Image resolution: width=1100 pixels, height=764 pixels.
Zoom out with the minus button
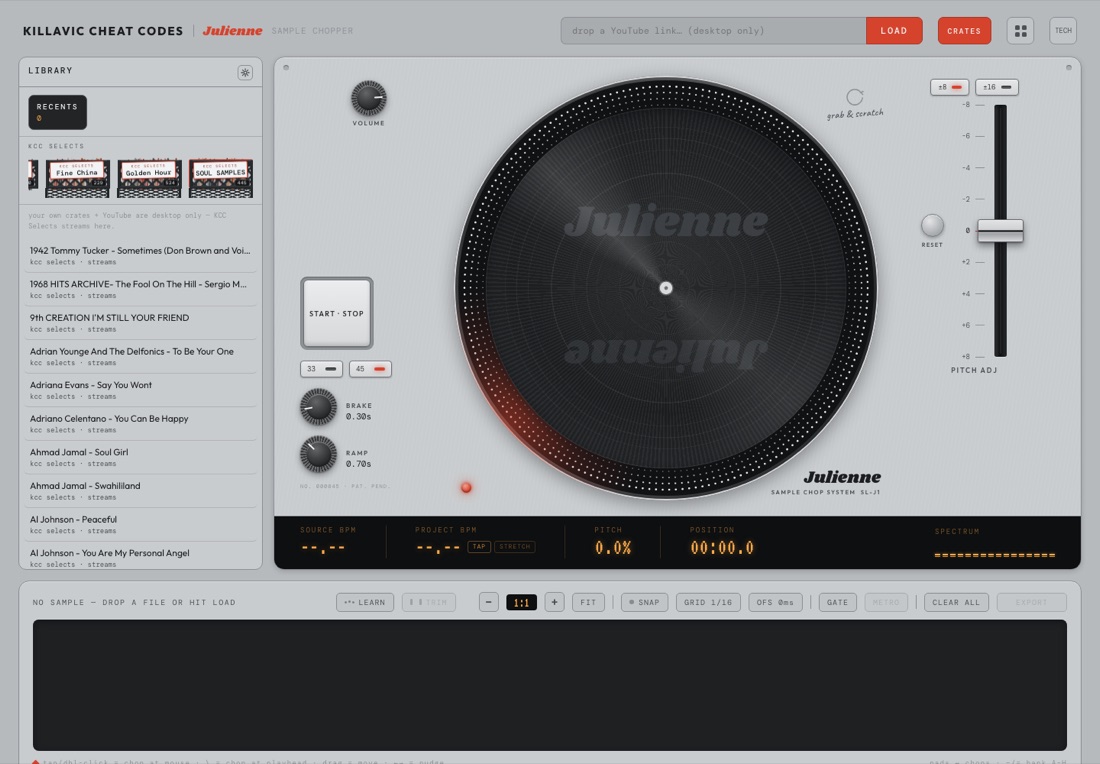(488, 602)
